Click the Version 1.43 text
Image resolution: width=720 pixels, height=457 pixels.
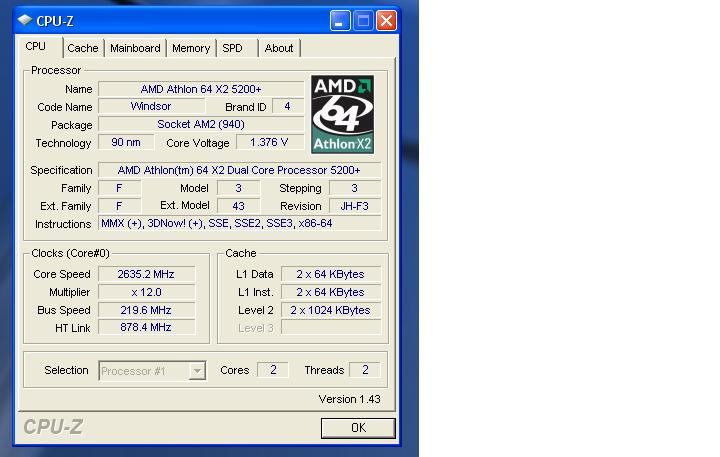click(x=349, y=399)
